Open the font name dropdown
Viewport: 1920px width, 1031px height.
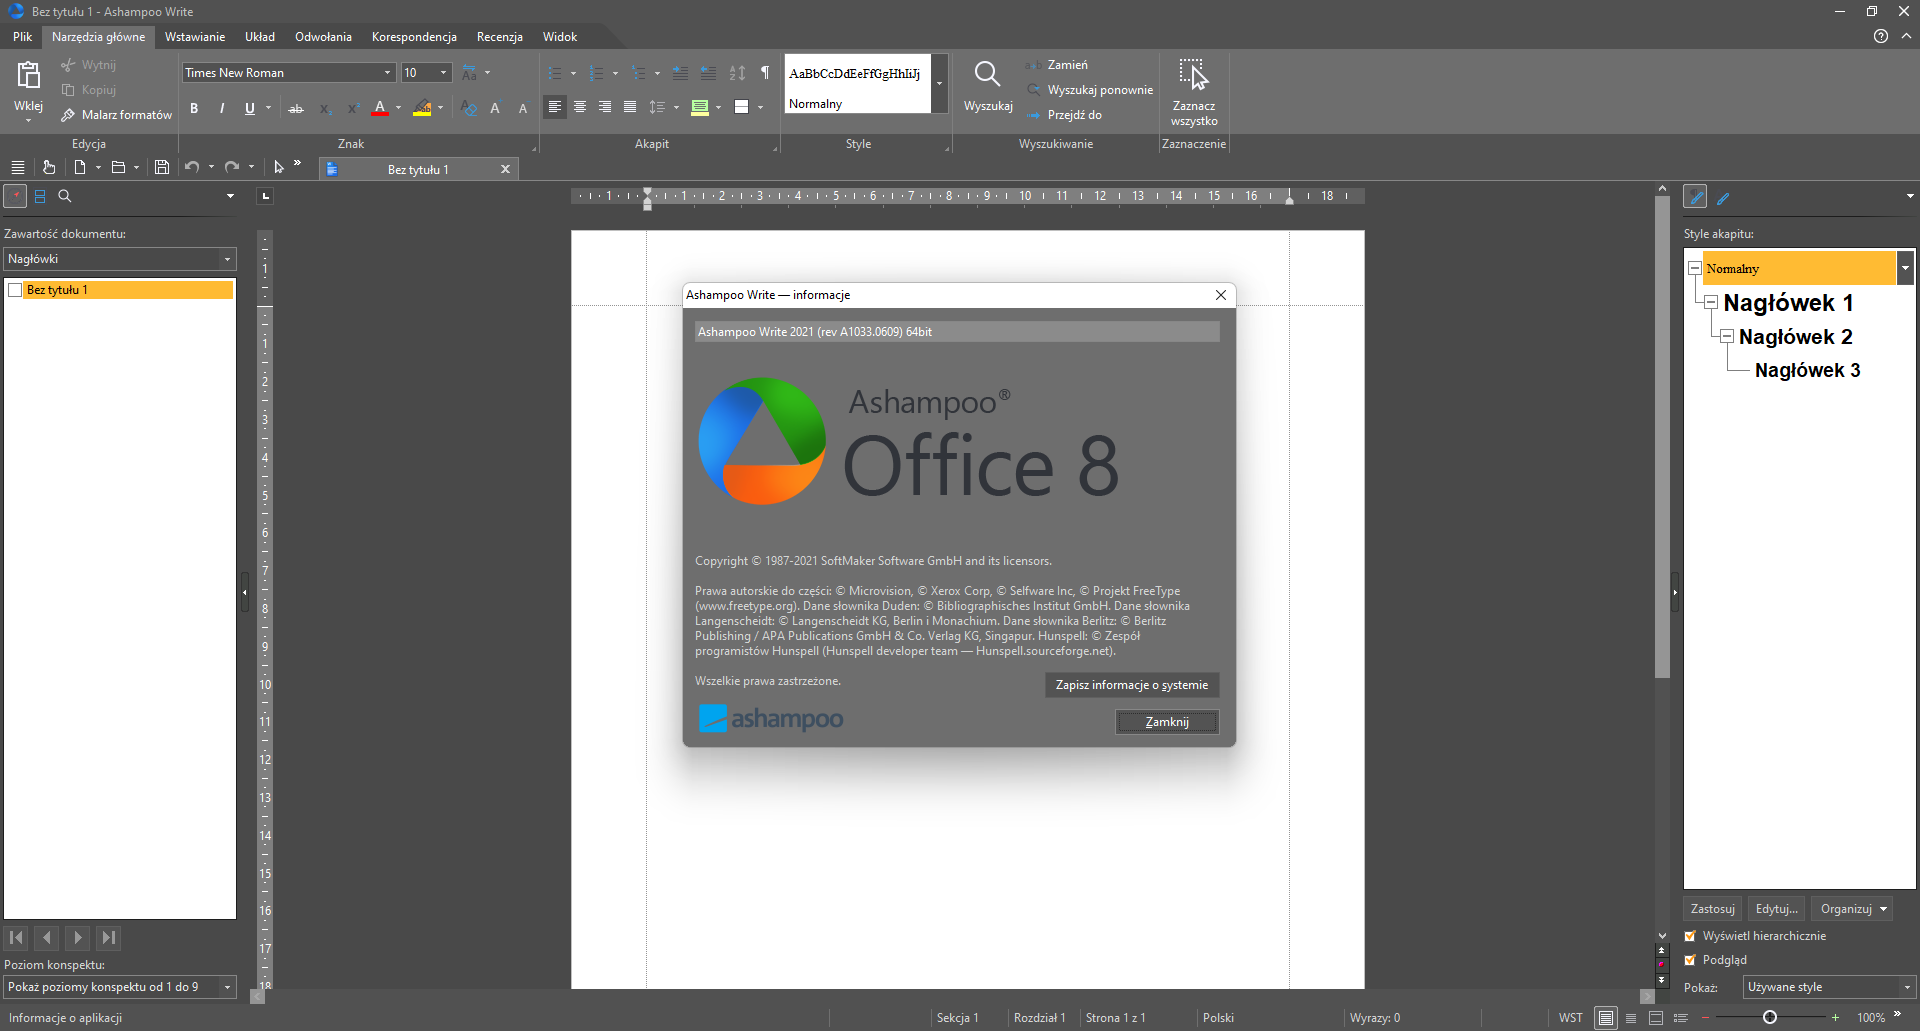[x=388, y=73]
